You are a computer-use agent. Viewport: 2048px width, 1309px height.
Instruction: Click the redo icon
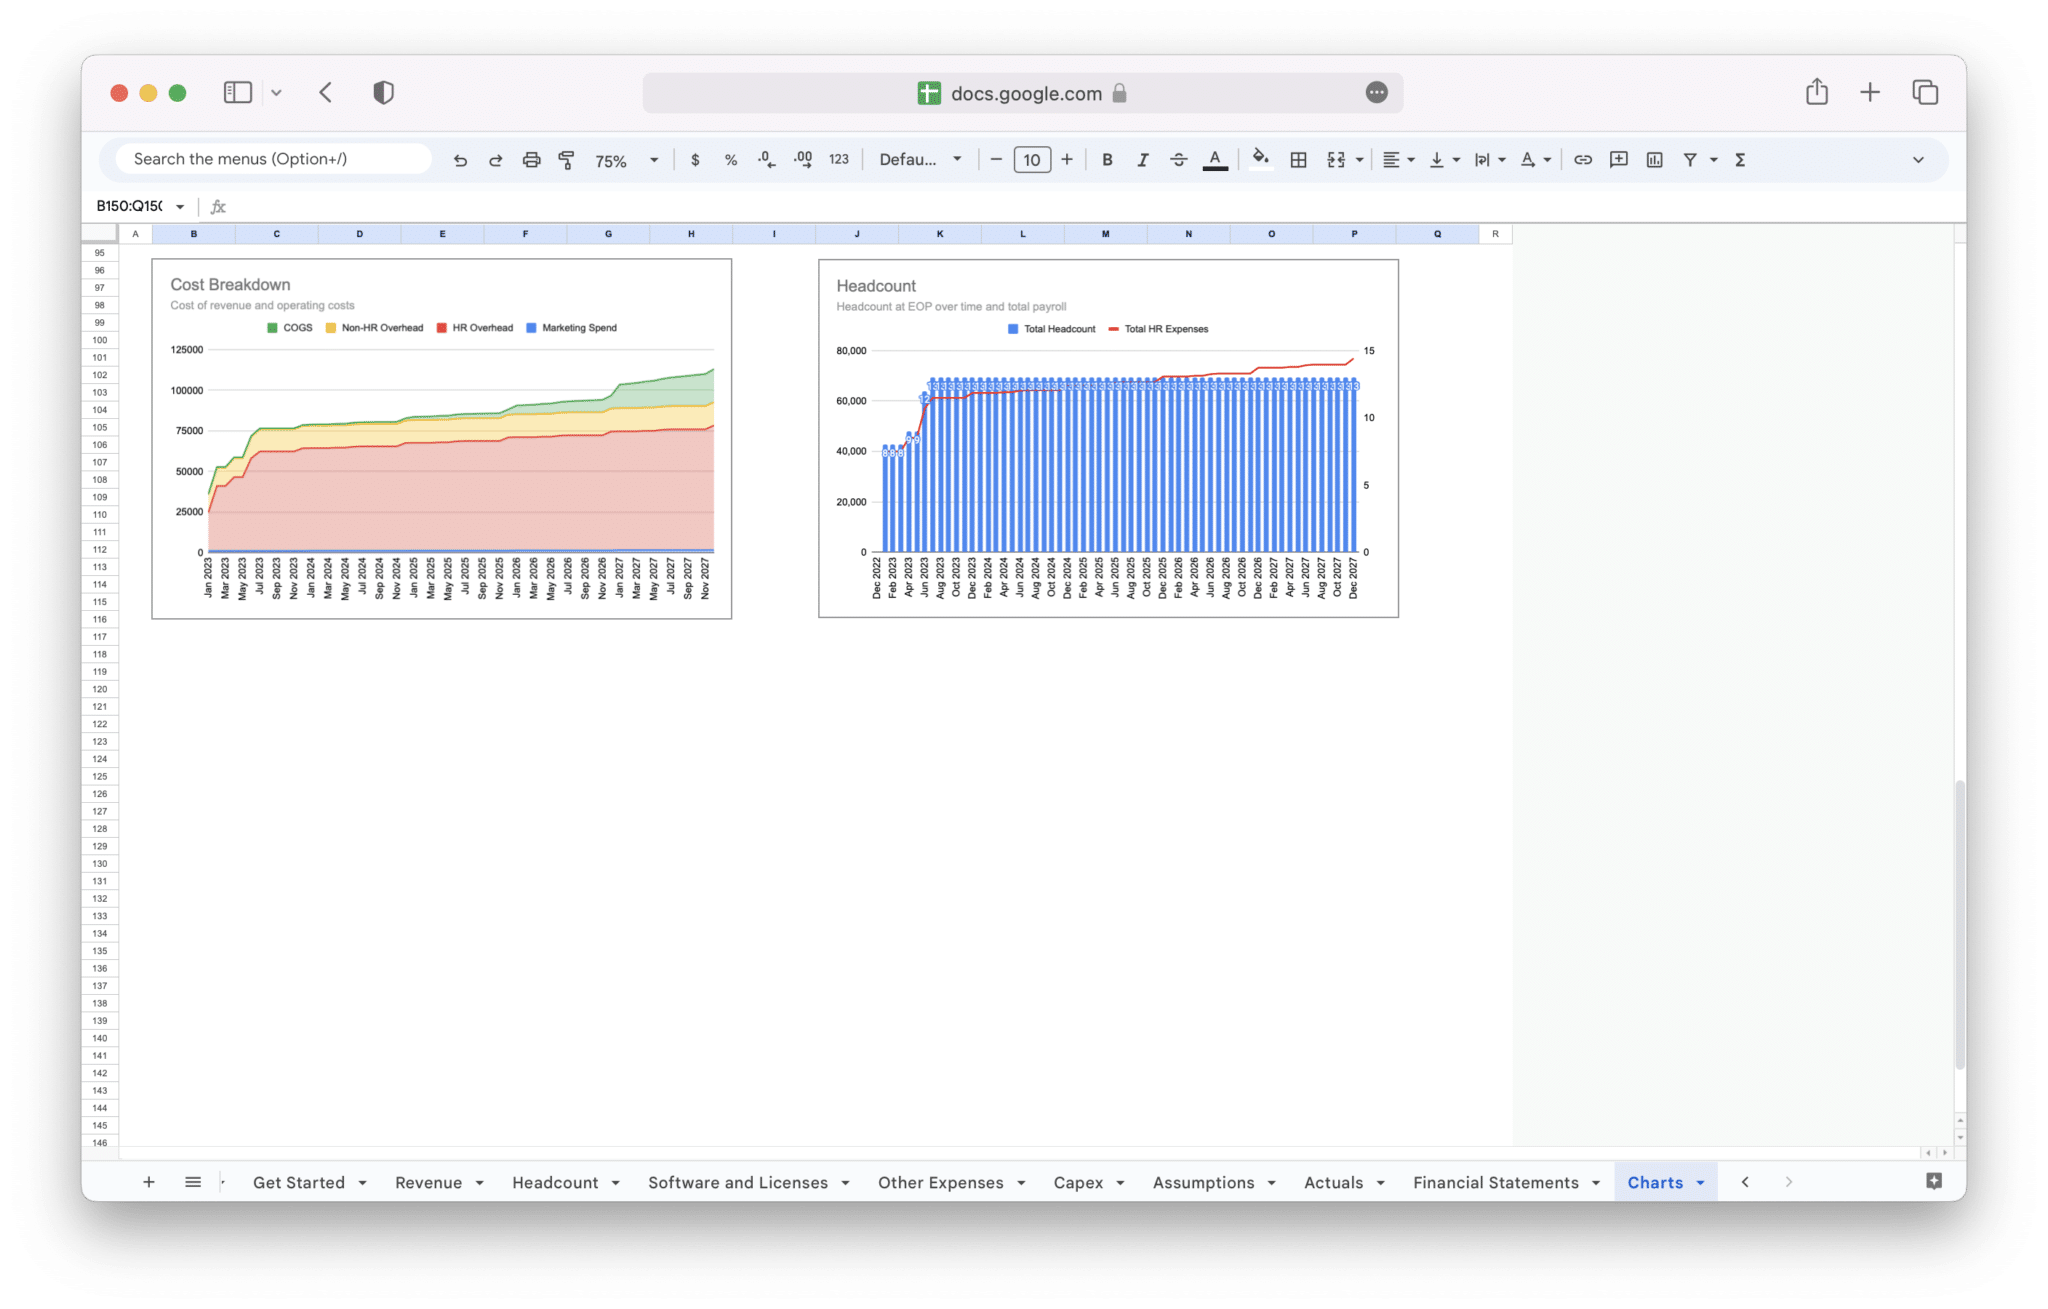(495, 160)
